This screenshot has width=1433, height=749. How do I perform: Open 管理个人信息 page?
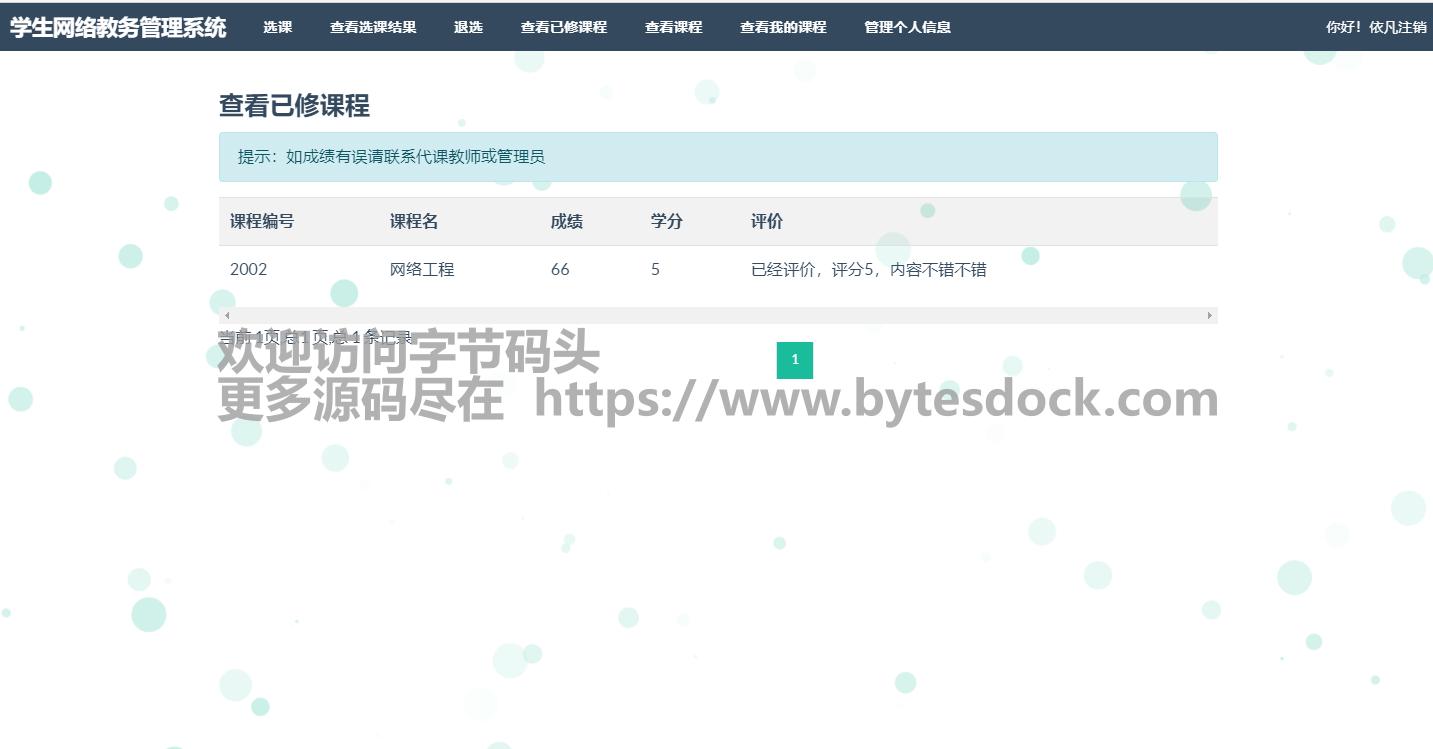click(907, 27)
